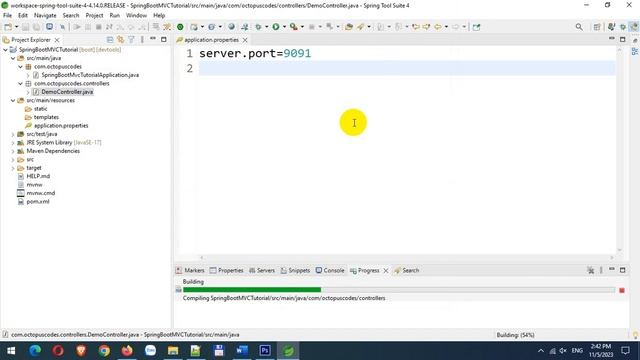Switch to the Properties tab
Viewport: 640px width, 360px height.
[x=227, y=270]
